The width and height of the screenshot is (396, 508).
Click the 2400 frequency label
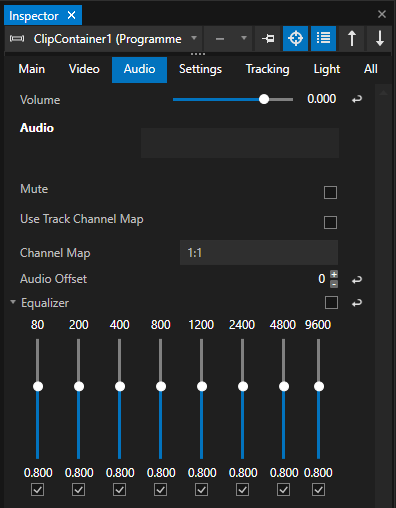242,325
